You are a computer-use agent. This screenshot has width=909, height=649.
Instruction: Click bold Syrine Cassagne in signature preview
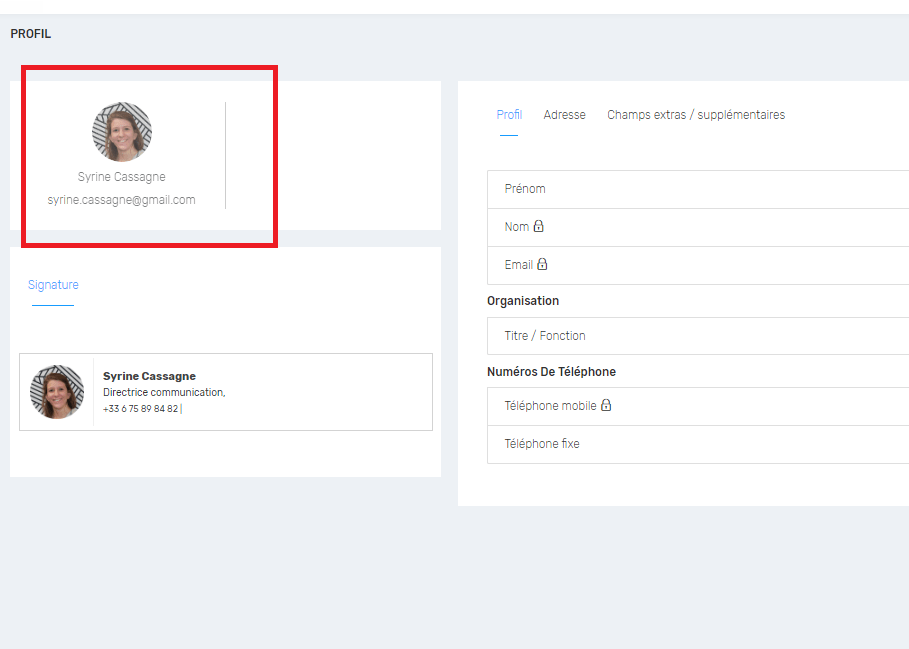point(149,376)
